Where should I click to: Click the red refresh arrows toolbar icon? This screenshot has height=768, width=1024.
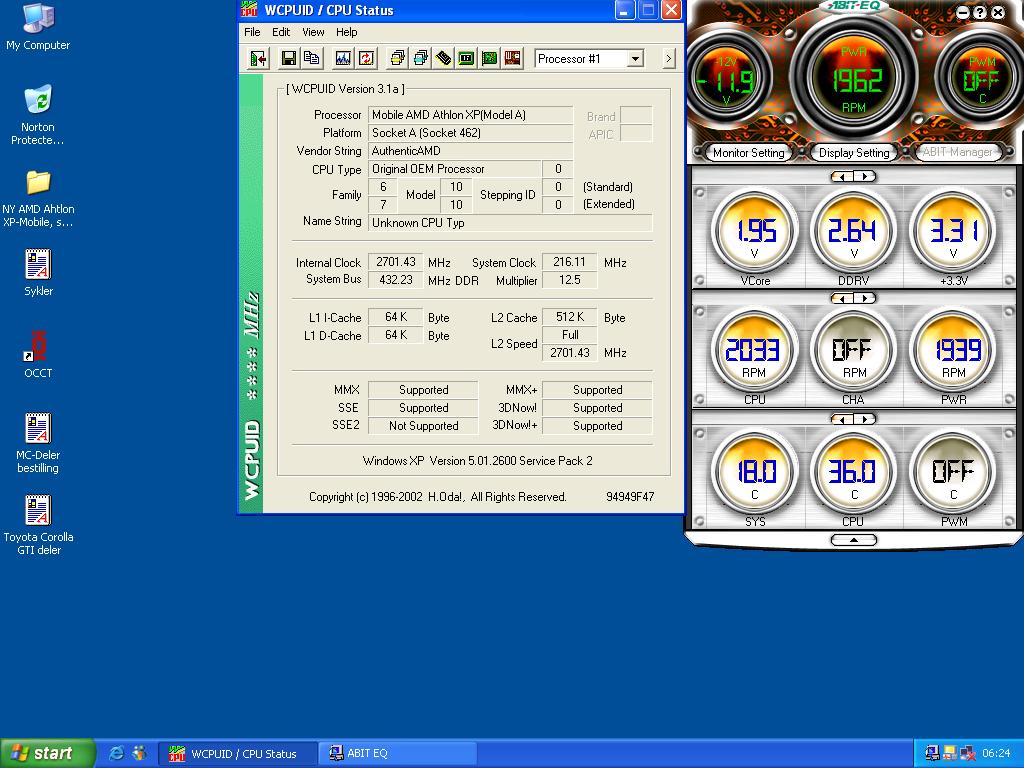366,59
